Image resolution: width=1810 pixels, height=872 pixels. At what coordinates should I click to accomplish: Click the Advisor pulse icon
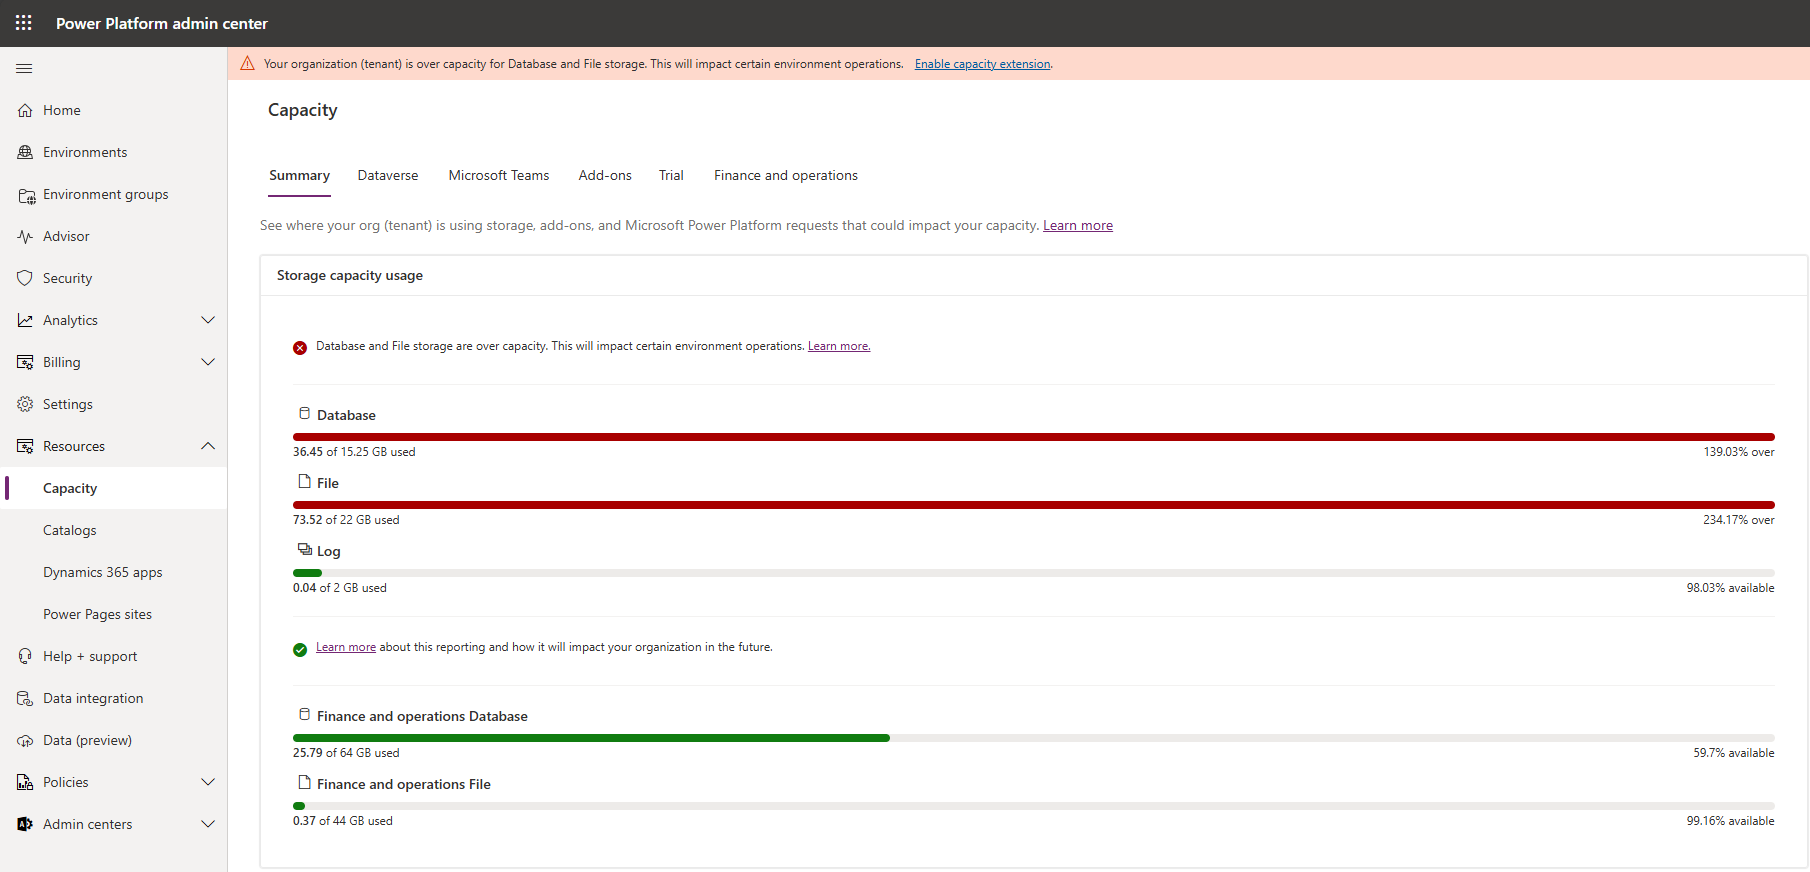(x=25, y=236)
